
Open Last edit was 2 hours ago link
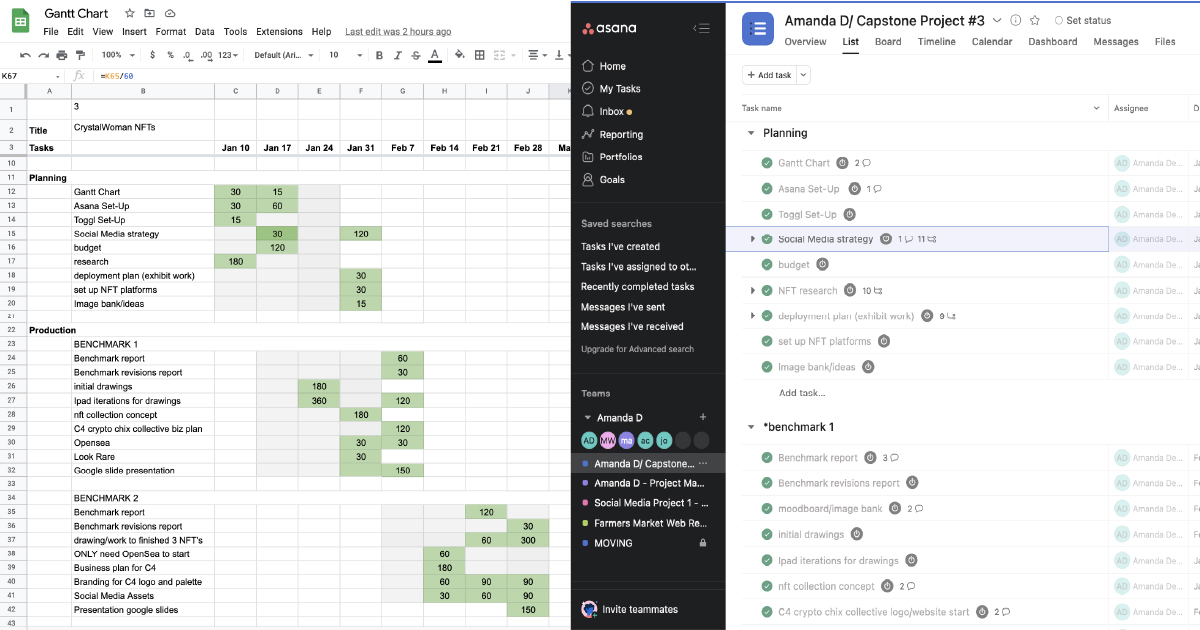pyautogui.click(x=398, y=32)
